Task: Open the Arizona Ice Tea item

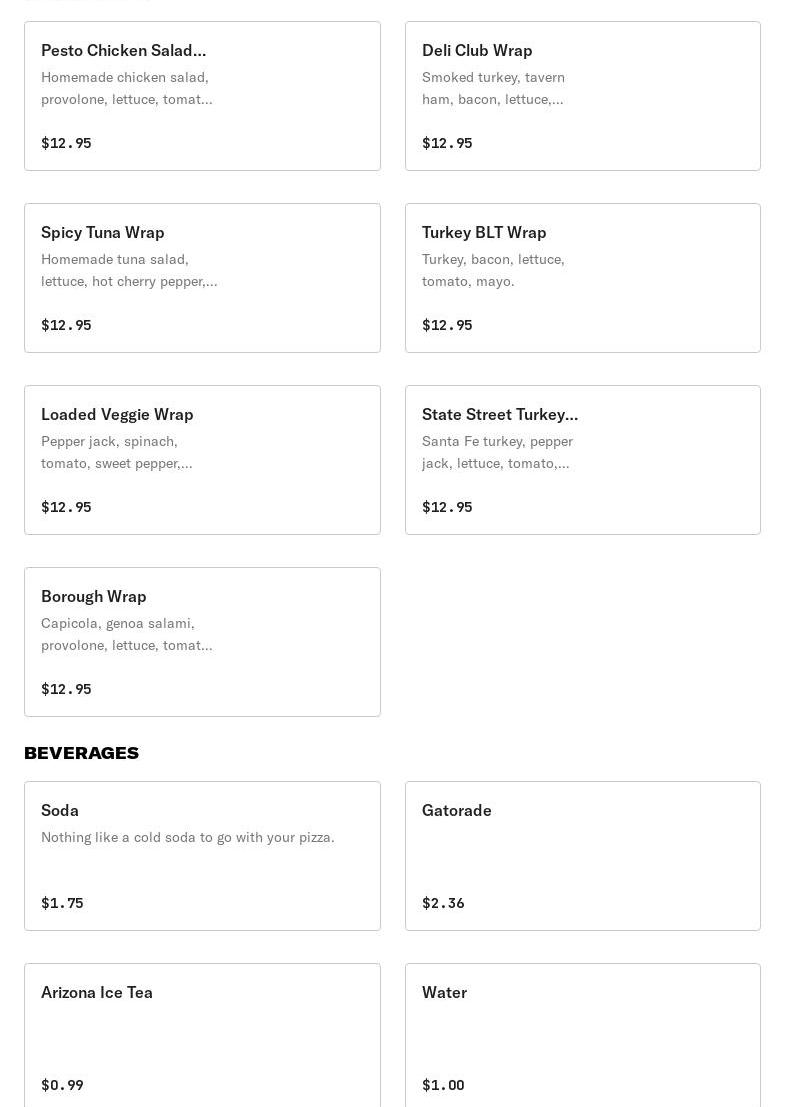Action: click(x=202, y=1035)
